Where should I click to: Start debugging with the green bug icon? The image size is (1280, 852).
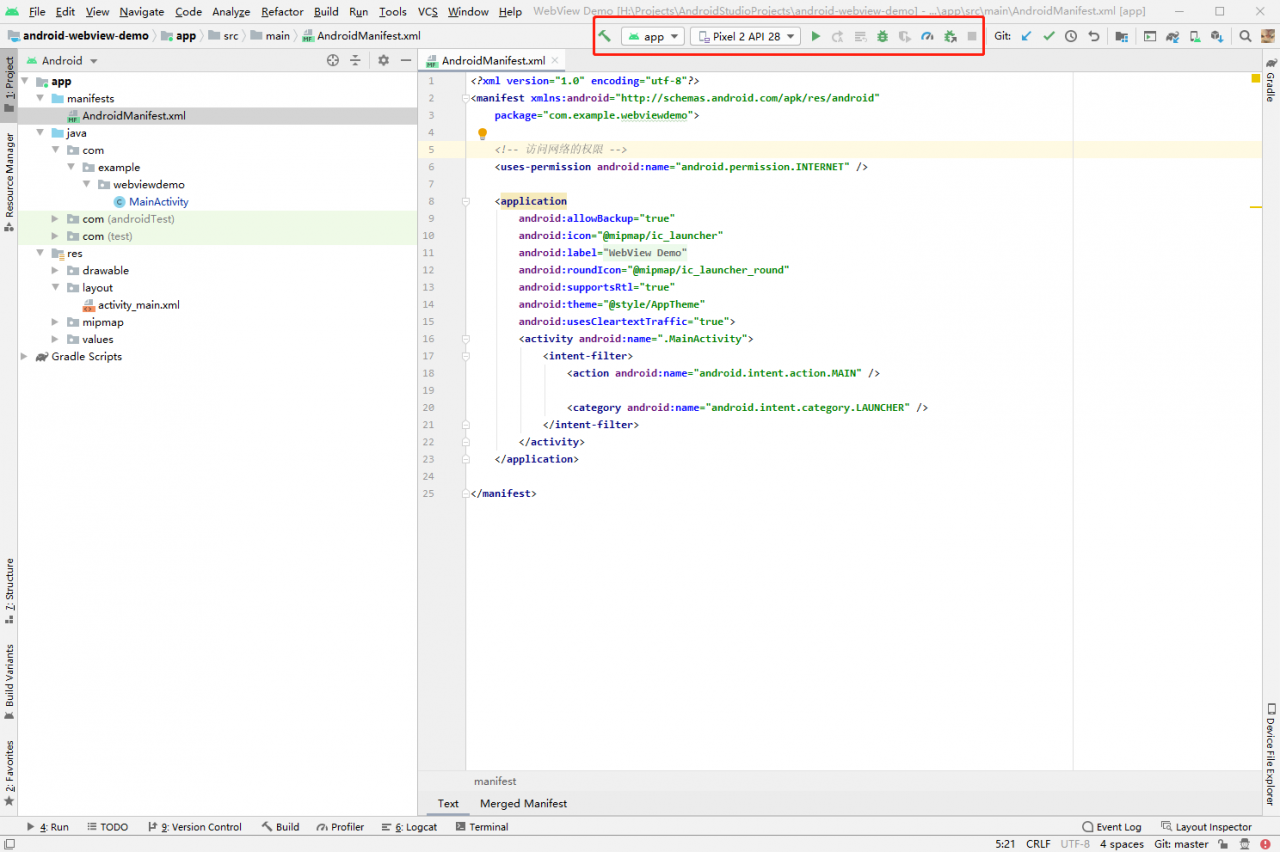pyautogui.click(x=882, y=36)
